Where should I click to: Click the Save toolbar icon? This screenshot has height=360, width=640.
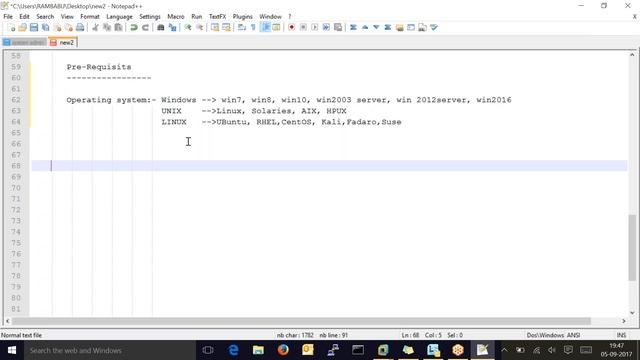(x=34, y=27)
